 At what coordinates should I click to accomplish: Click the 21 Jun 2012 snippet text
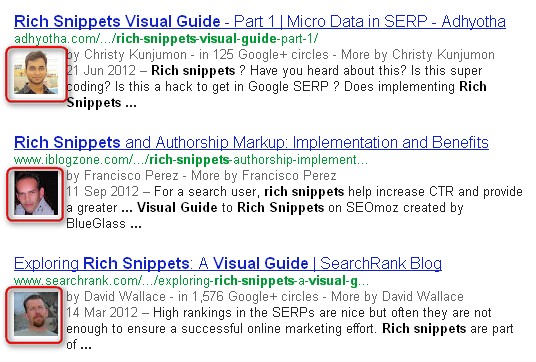tap(276, 87)
